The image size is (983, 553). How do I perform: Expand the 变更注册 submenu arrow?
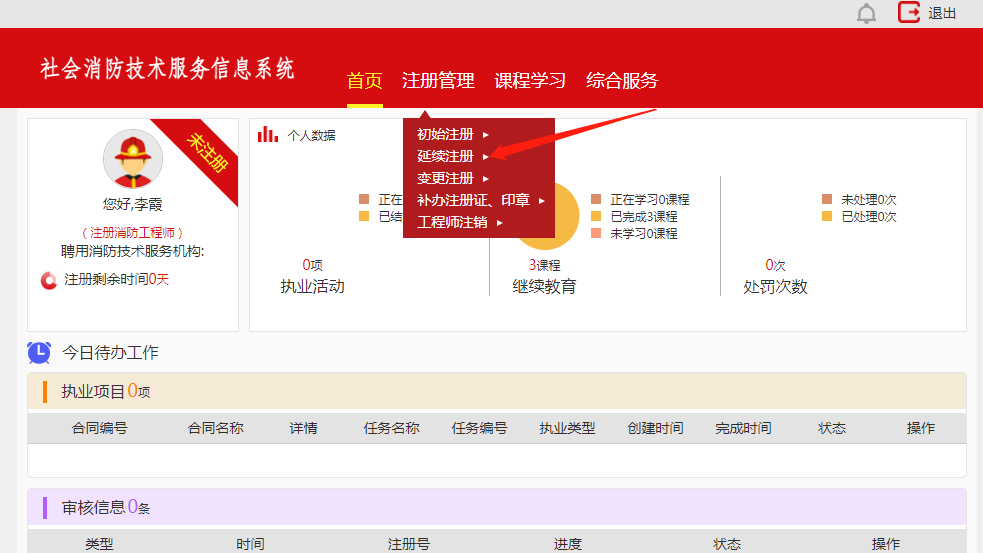click(486, 179)
